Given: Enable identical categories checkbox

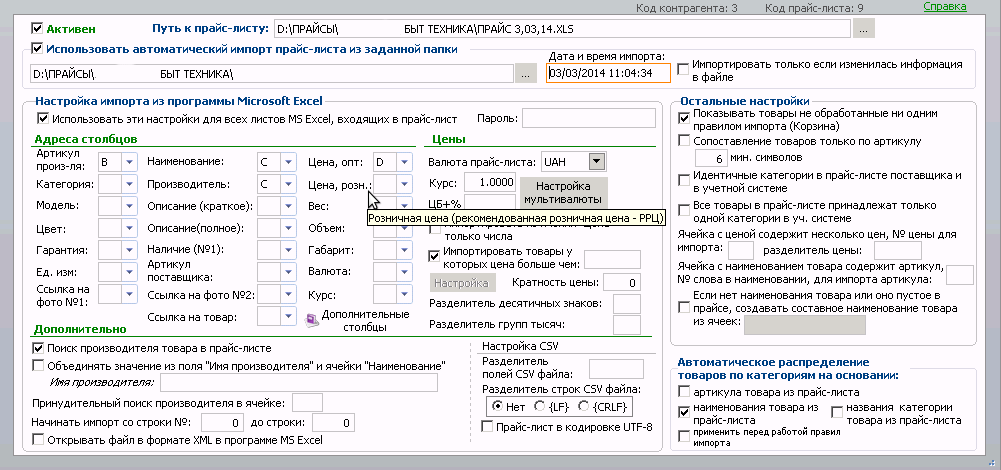Looking at the screenshot, I should [684, 179].
